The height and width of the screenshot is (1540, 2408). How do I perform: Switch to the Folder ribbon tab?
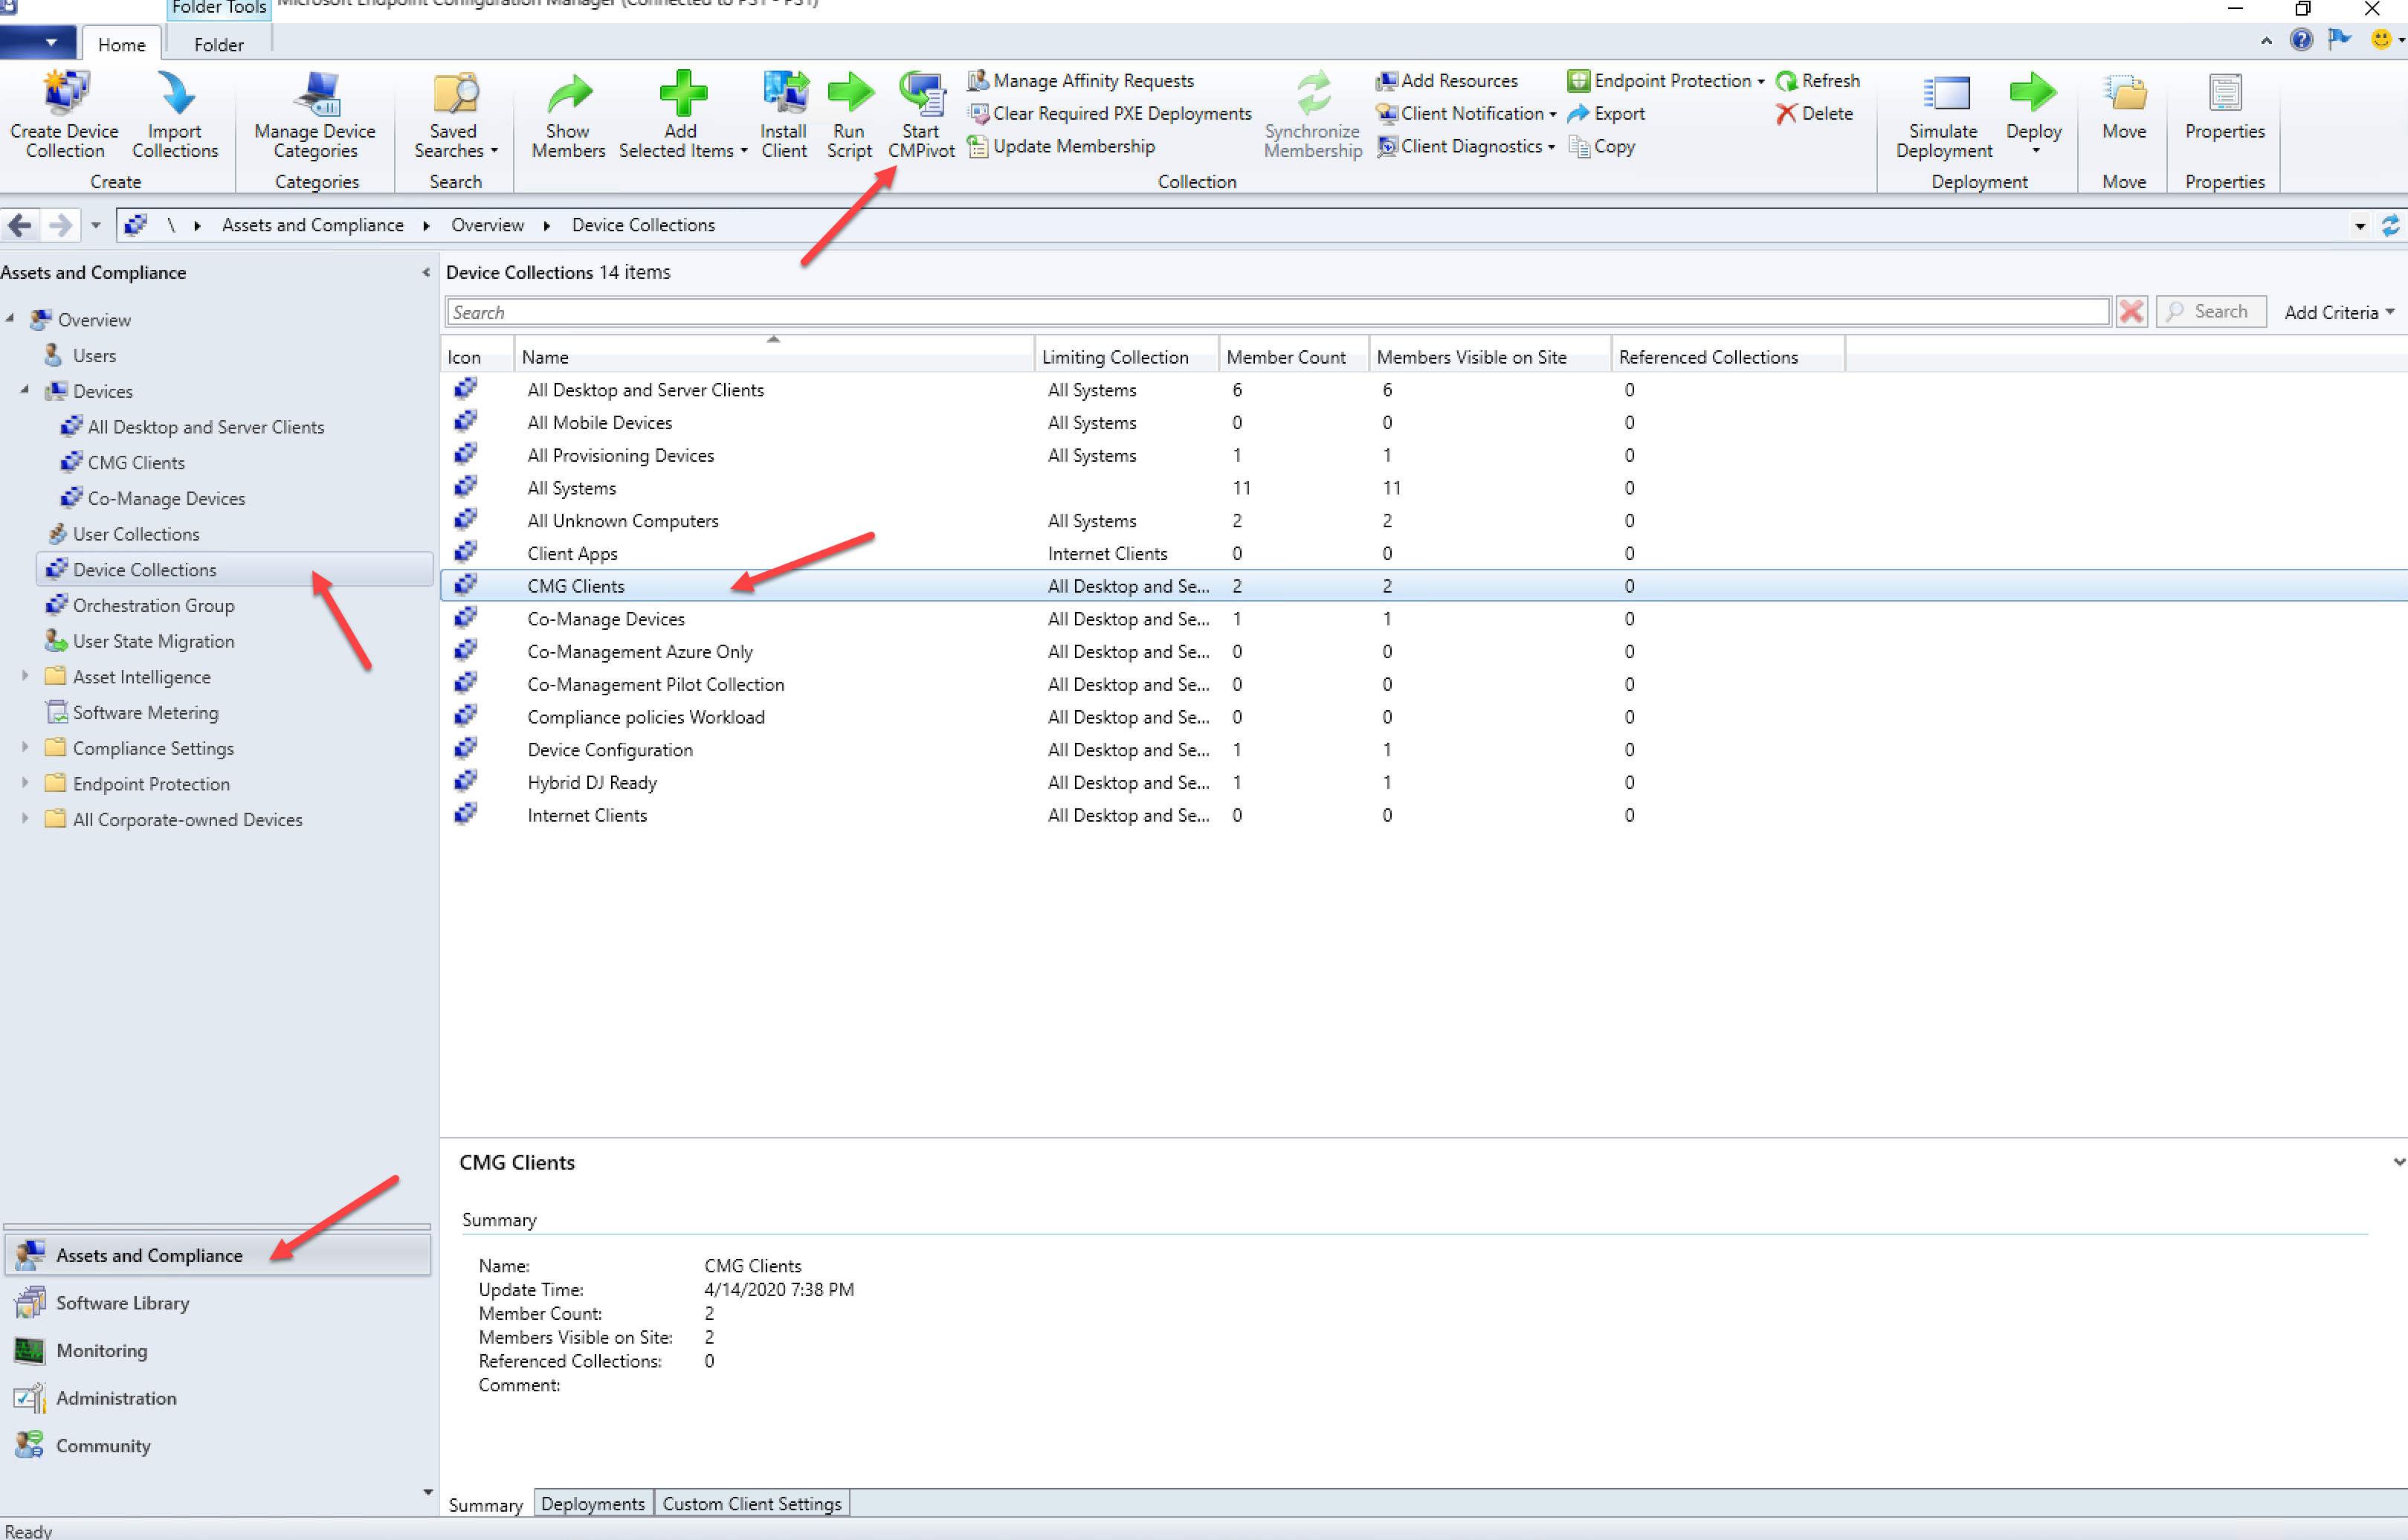(x=218, y=44)
